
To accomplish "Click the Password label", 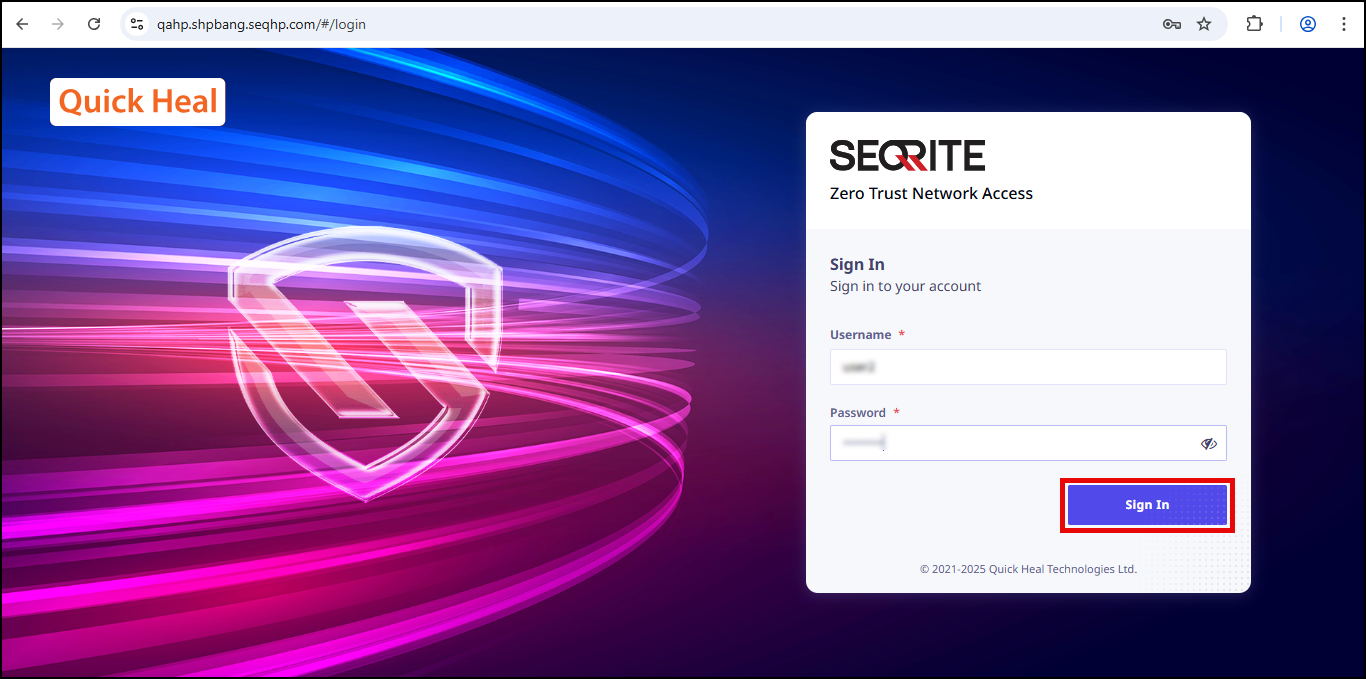I will (858, 413).
